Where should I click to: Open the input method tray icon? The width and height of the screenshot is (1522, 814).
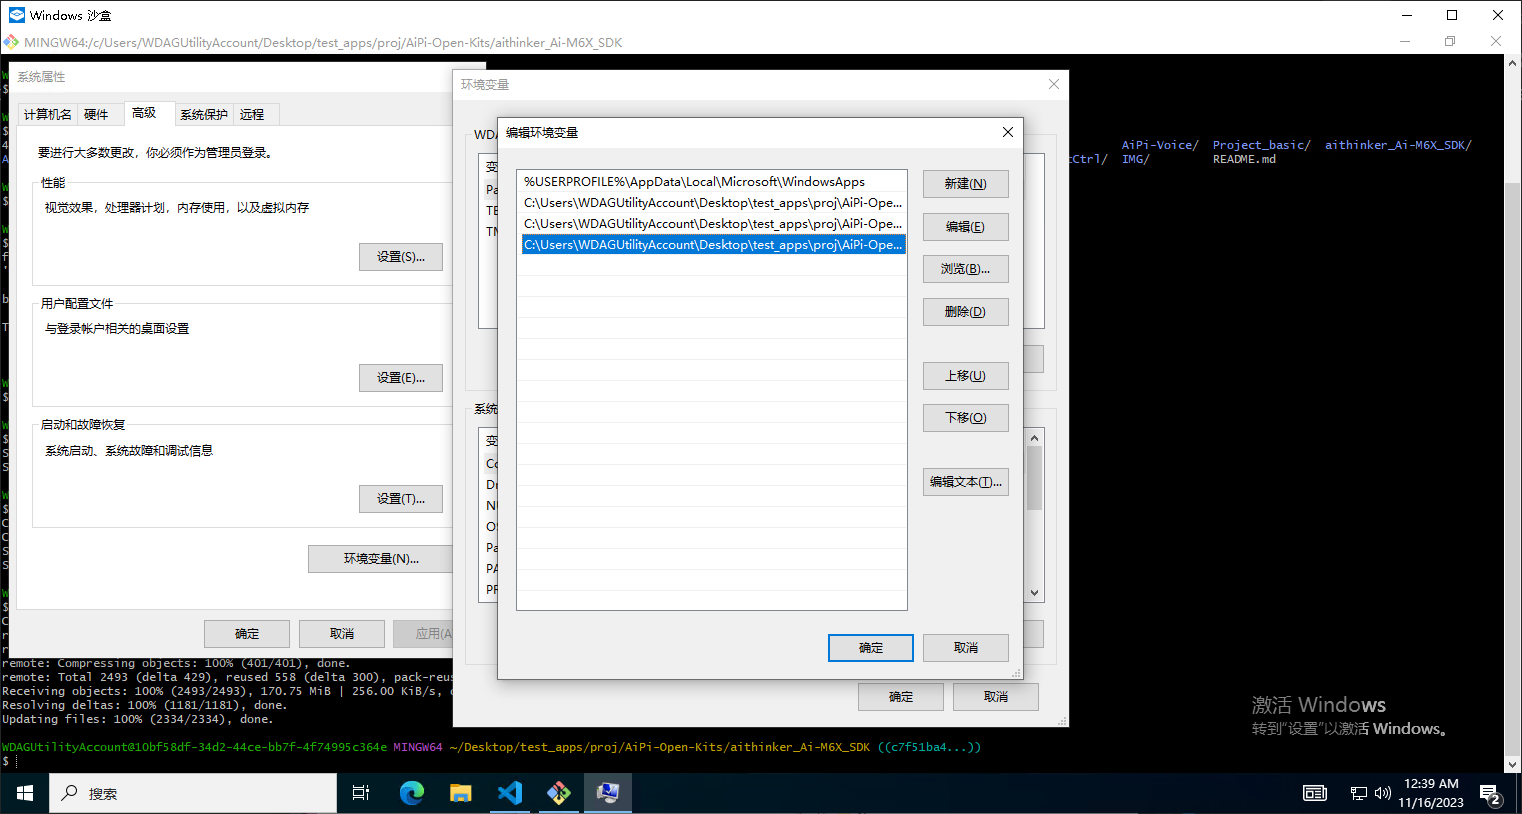point(1315,793)
